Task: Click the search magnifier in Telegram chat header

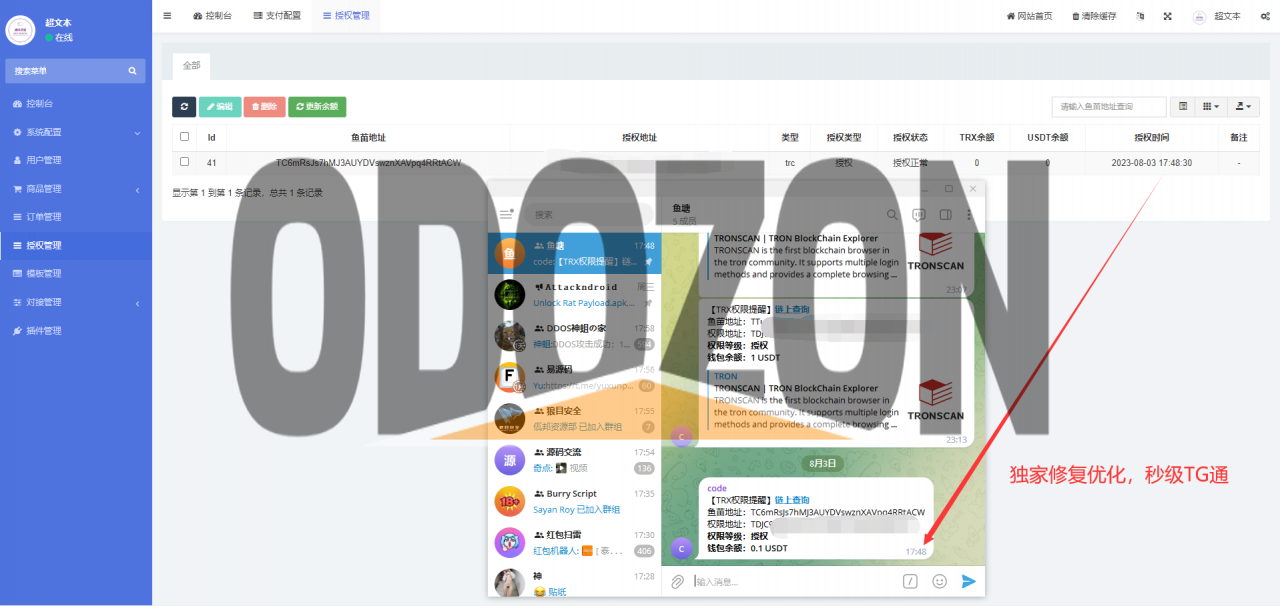Action: (892, 214)
